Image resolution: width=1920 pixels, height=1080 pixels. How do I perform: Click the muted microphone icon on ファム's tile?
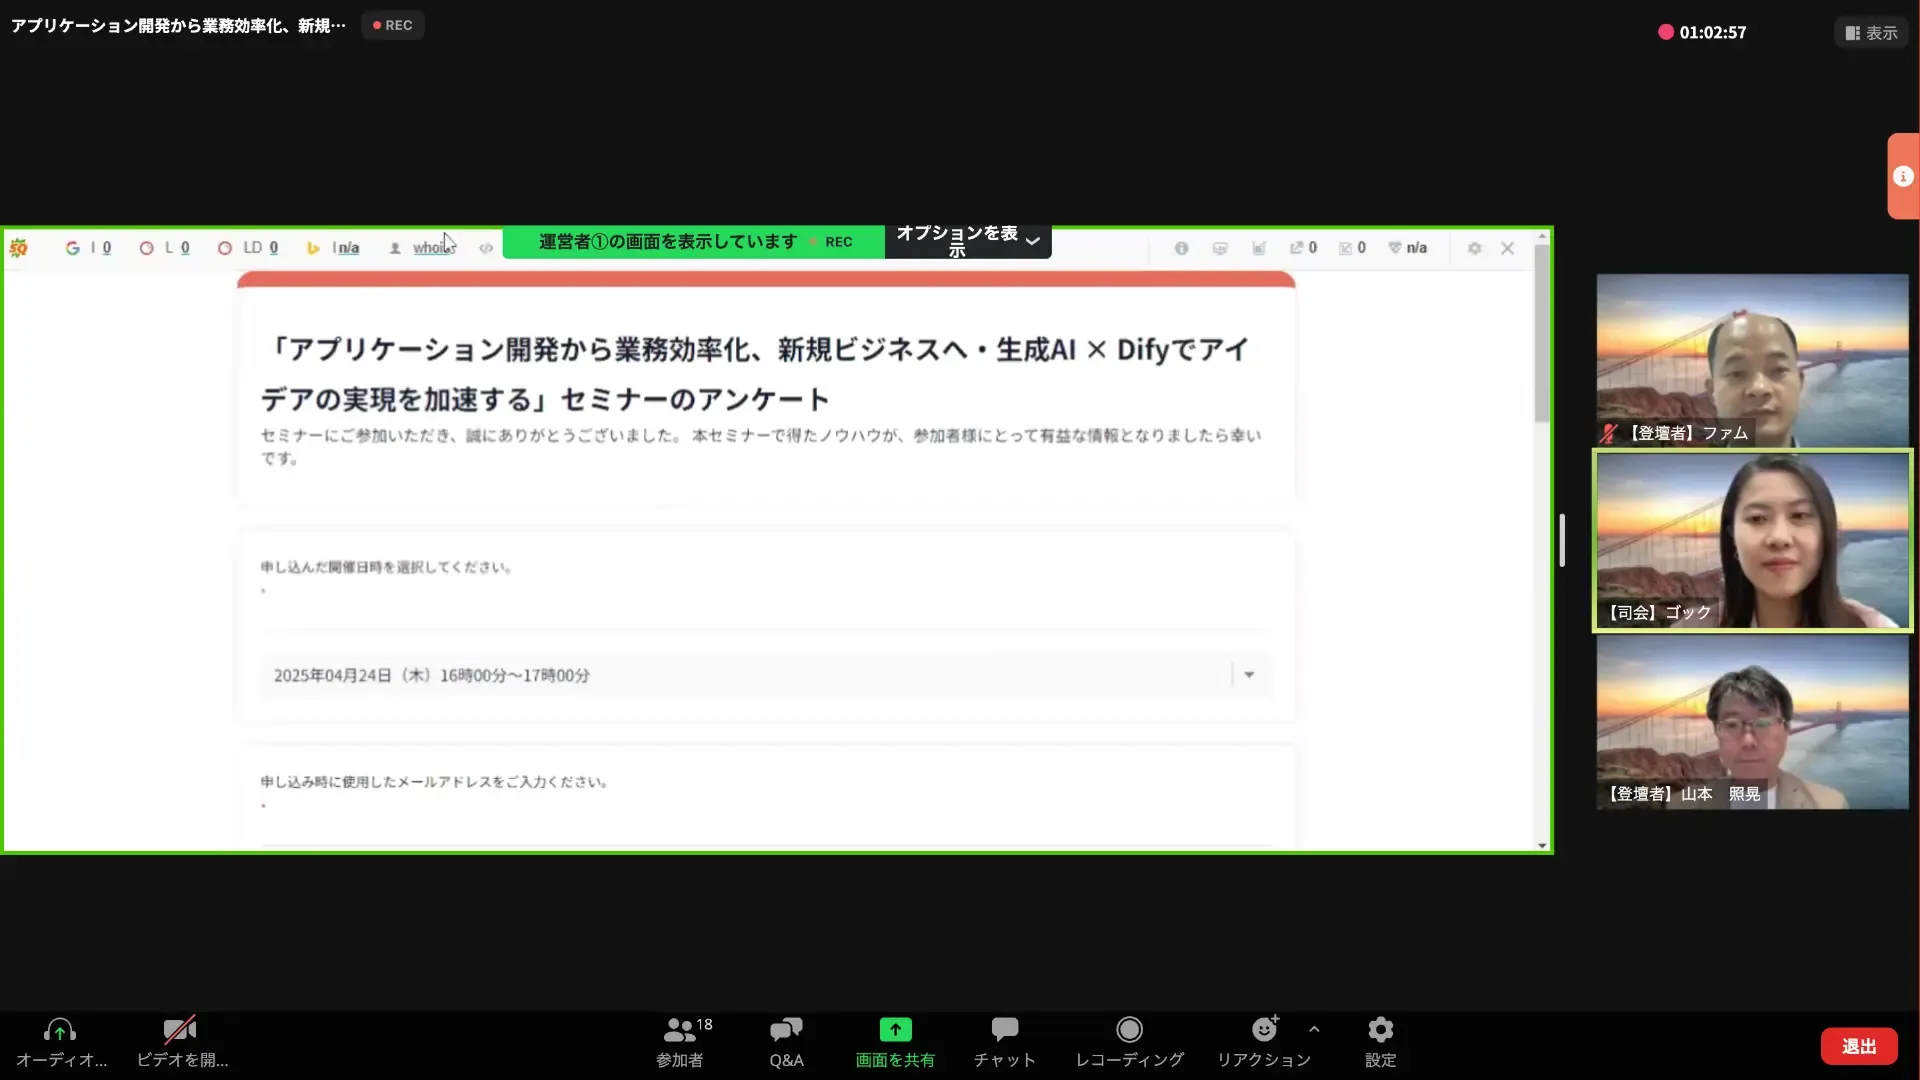click(1609, 433)
